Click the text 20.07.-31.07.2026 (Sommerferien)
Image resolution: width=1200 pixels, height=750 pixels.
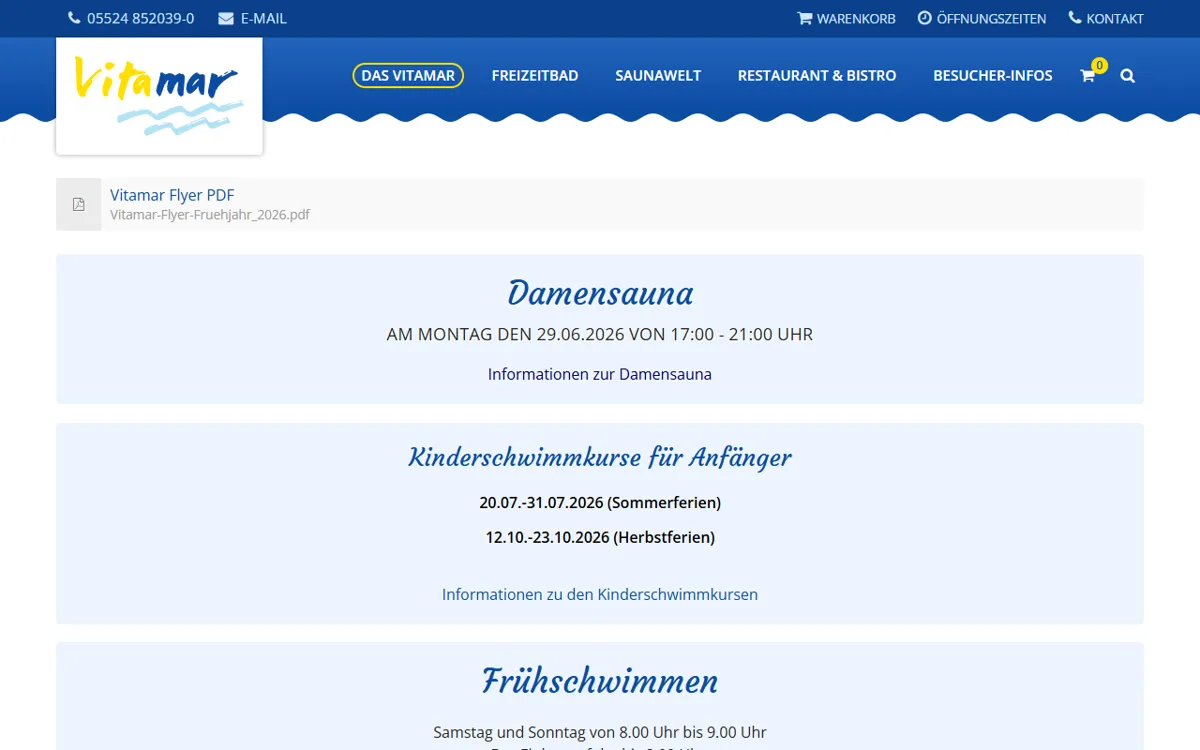(600, 502)
